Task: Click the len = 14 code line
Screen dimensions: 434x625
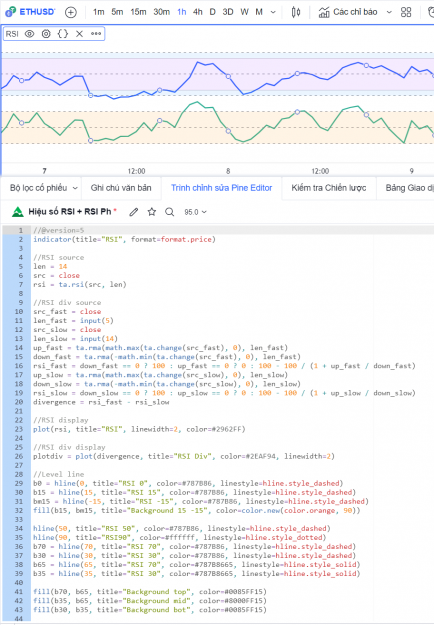Action: 50,266
